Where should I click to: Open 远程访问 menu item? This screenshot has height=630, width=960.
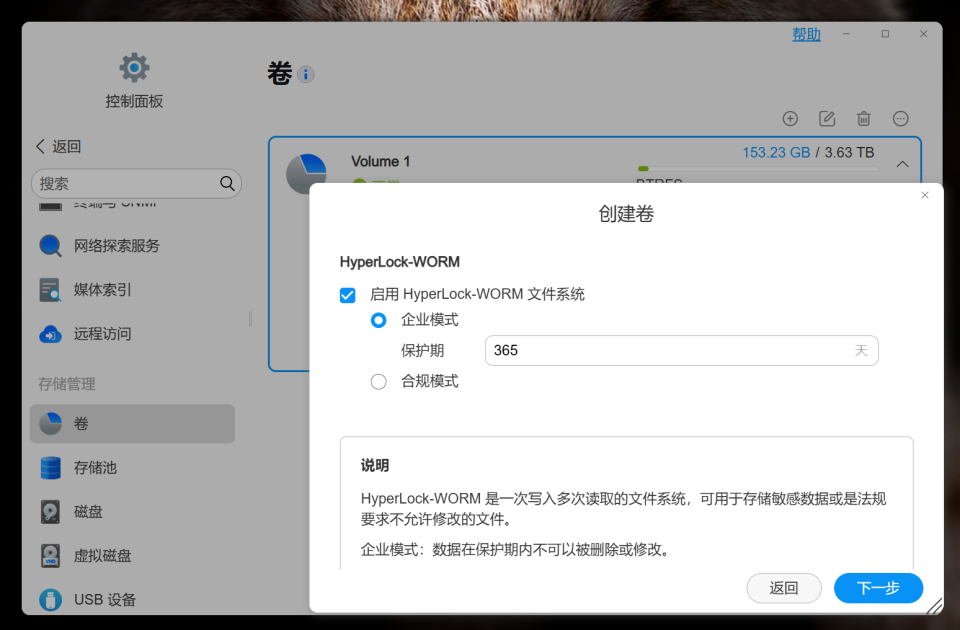pos(132,334)
